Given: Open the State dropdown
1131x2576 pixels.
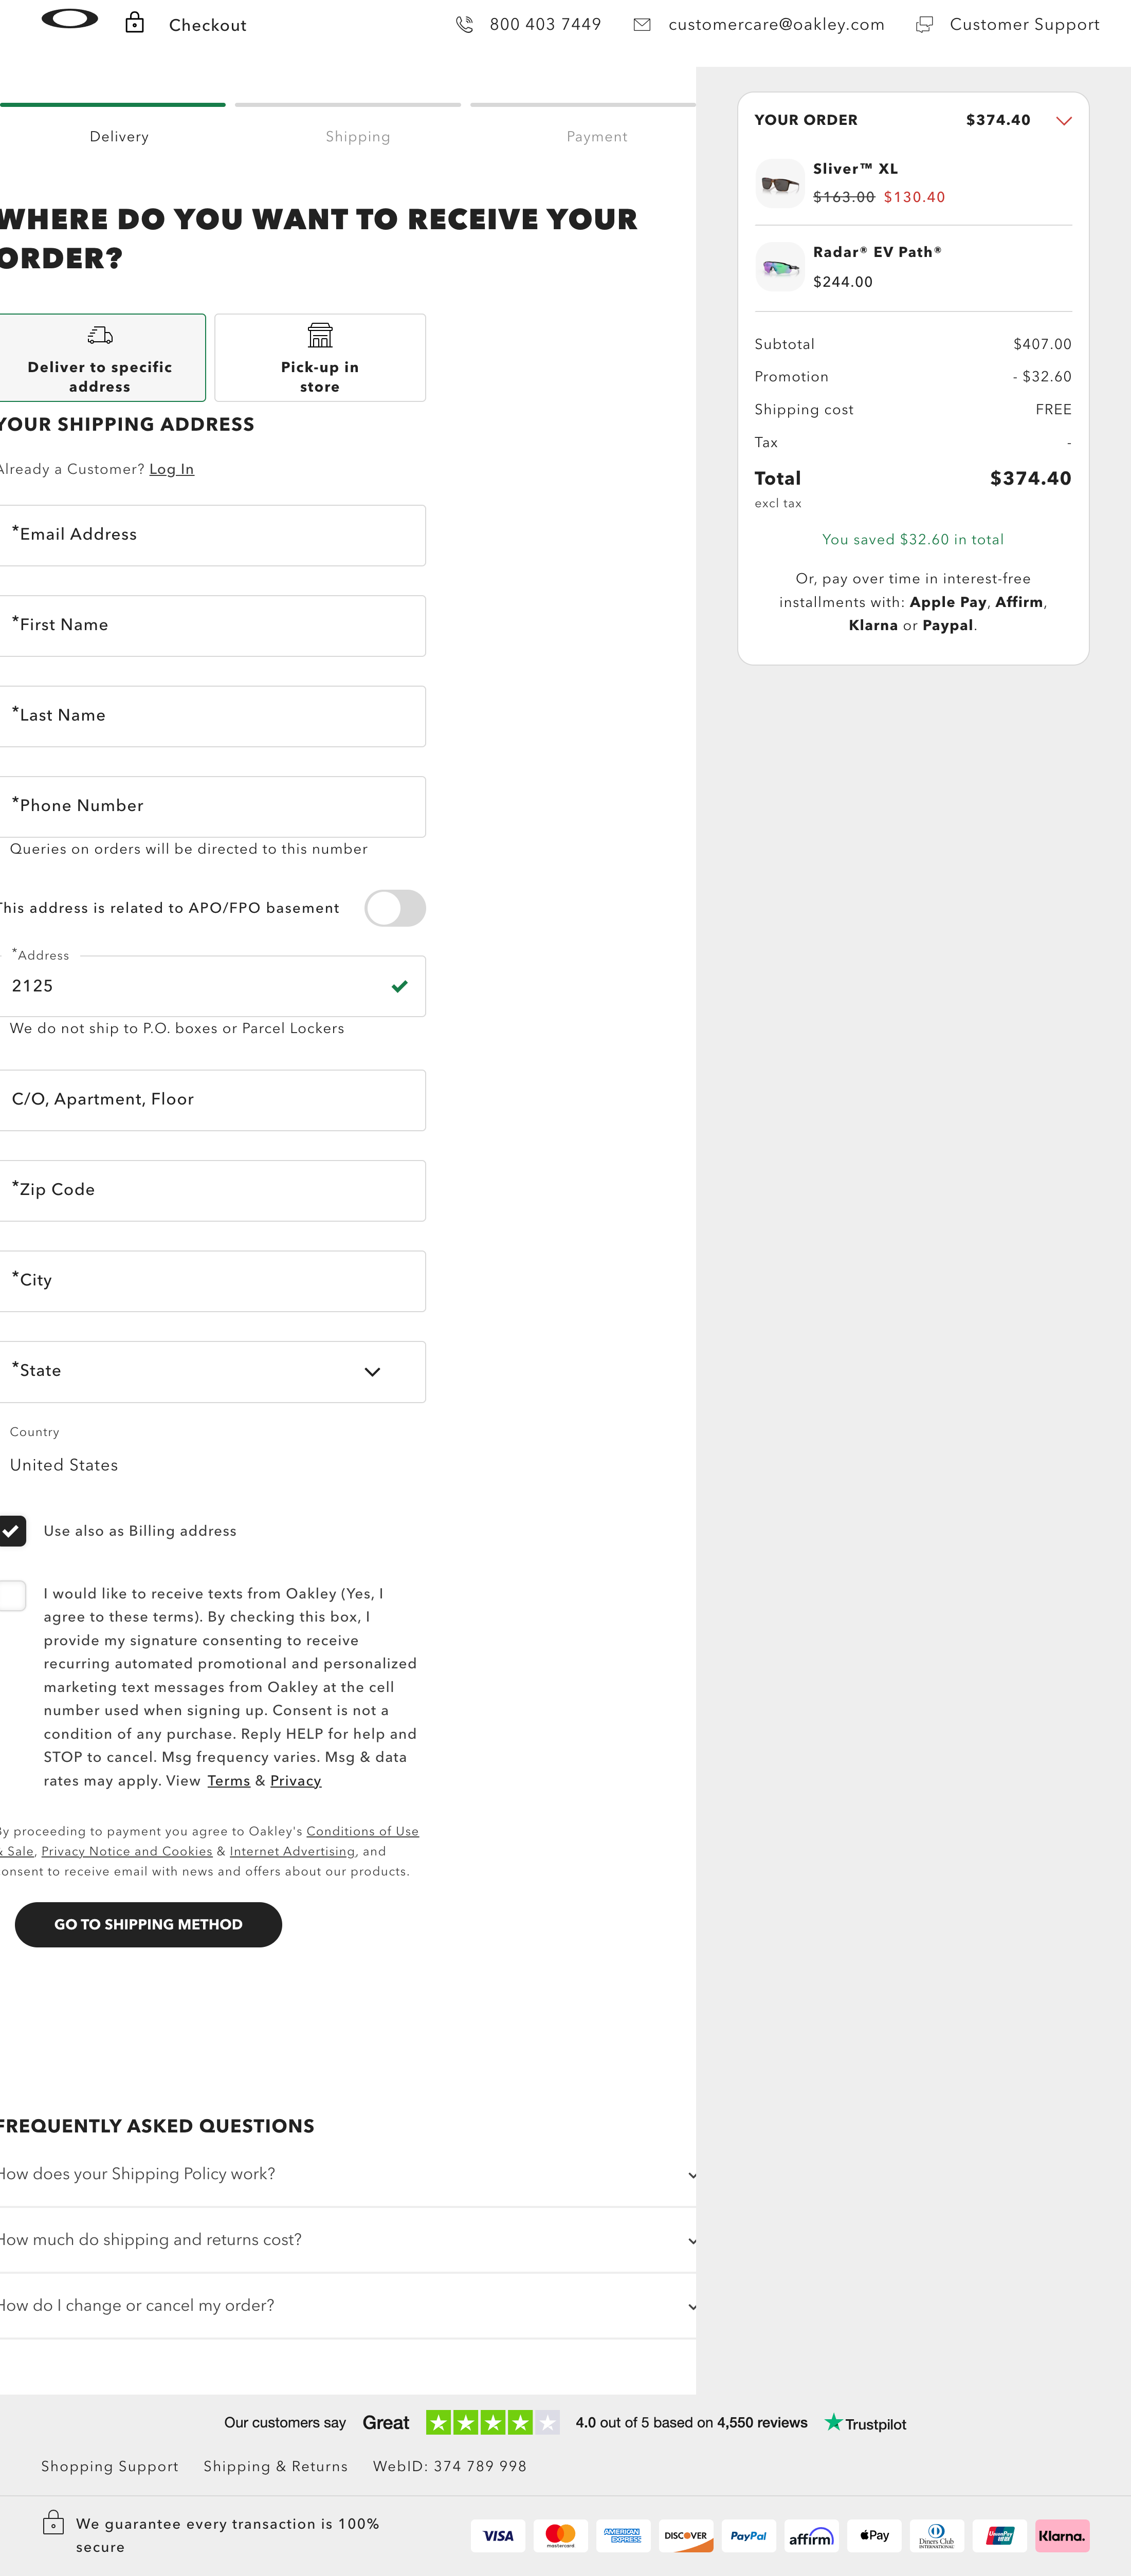Looking at the screenshot, I should (372, 1371).
